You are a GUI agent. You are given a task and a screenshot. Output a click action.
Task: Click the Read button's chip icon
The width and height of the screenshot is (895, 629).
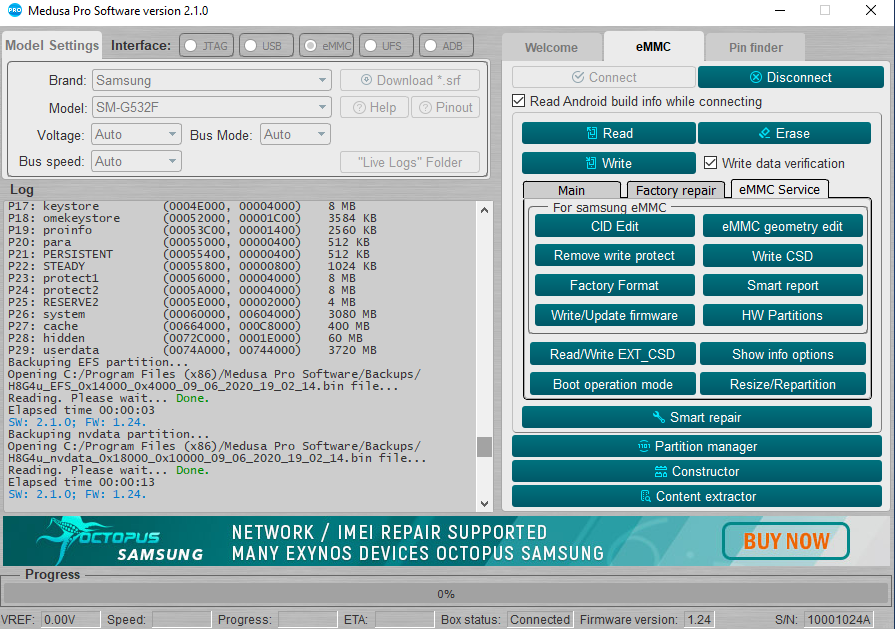592,133
